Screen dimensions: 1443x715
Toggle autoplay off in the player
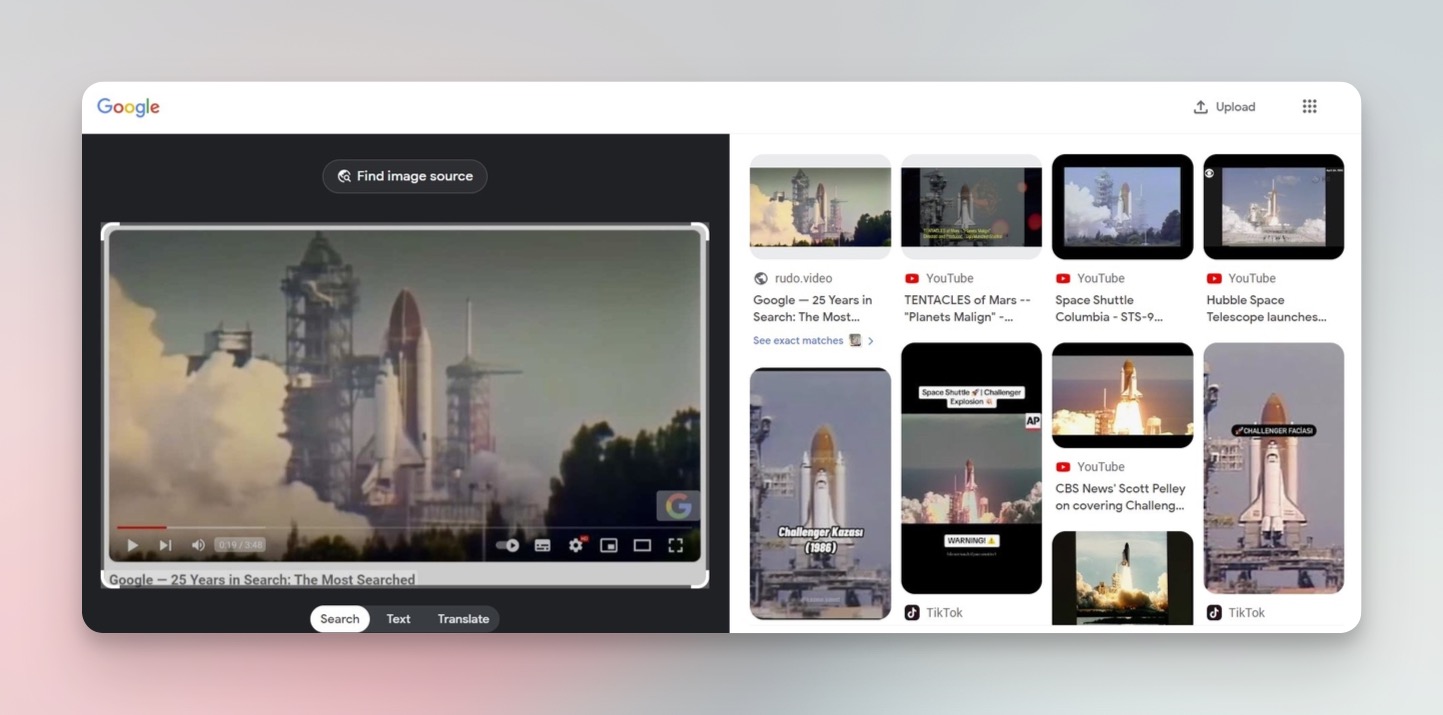[x=506, y=545]
